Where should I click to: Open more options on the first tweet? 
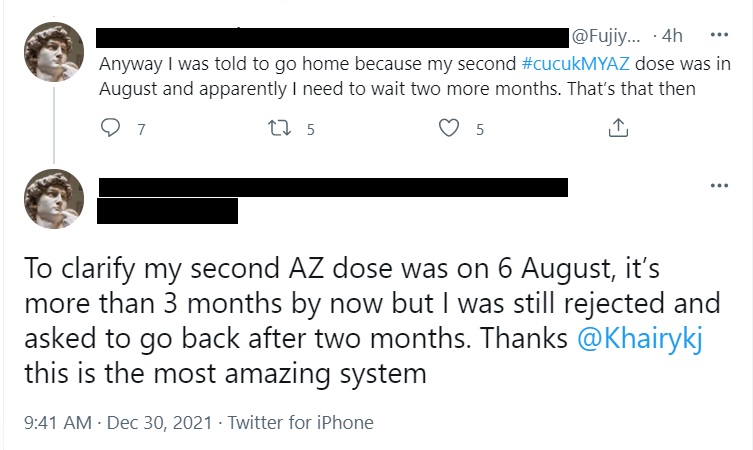click(718, 34)
